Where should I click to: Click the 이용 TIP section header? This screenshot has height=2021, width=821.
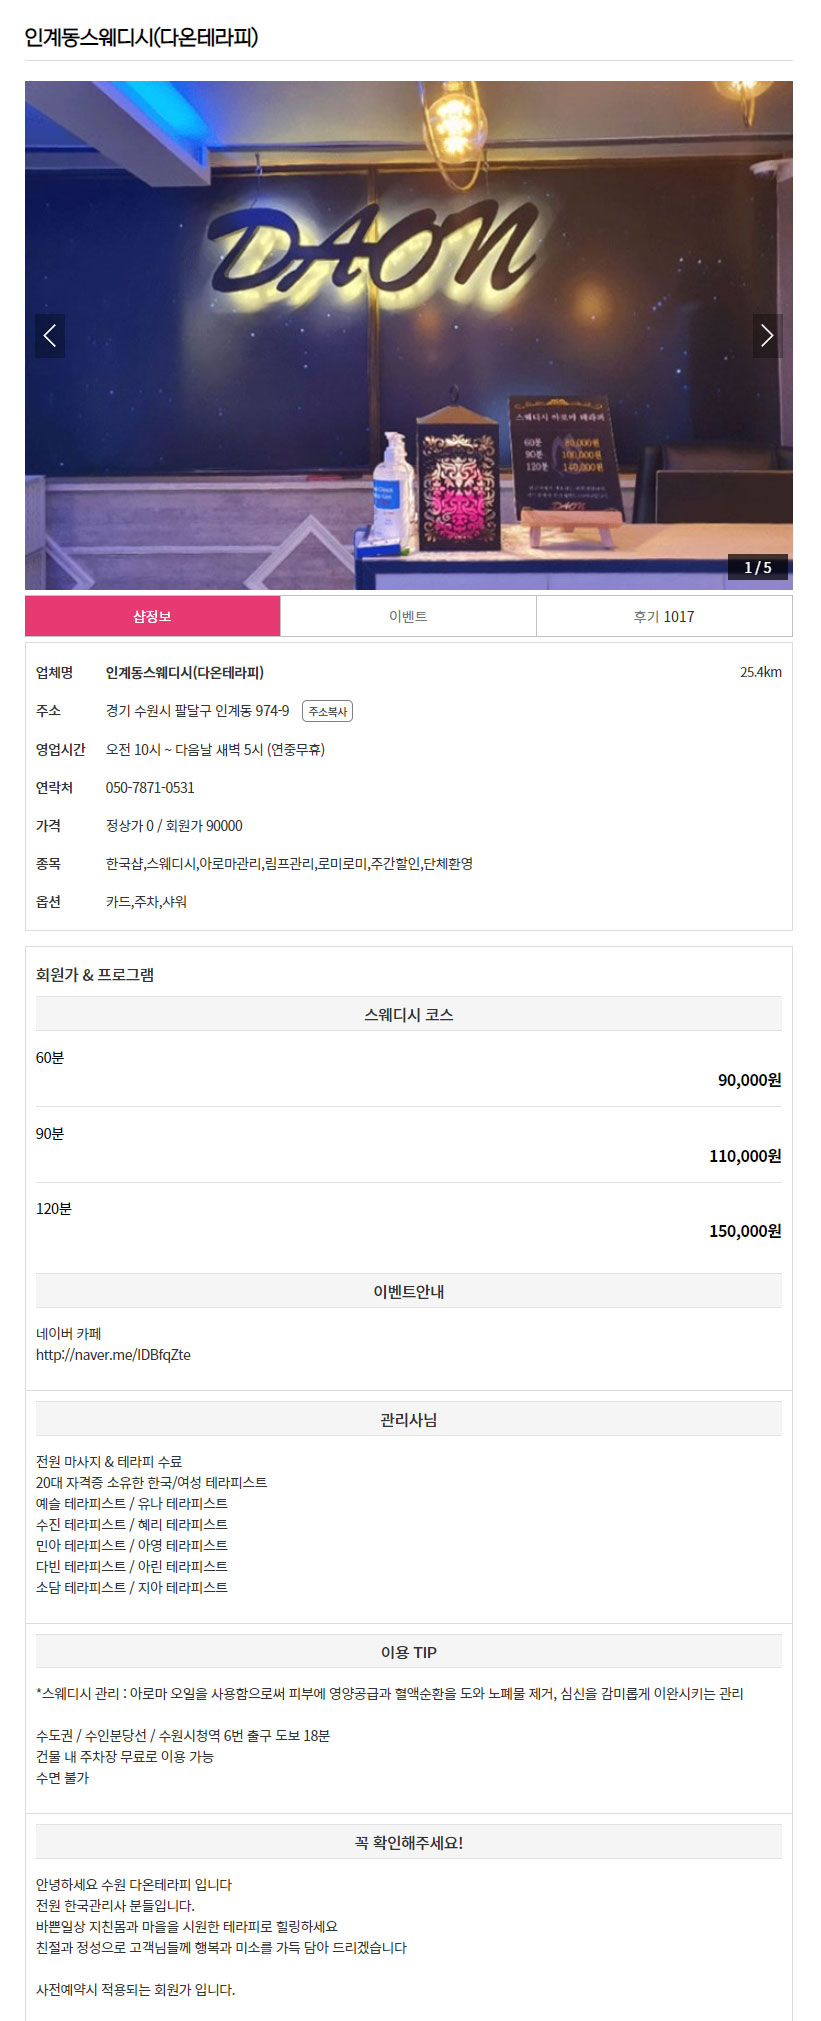click(409, 1652)
